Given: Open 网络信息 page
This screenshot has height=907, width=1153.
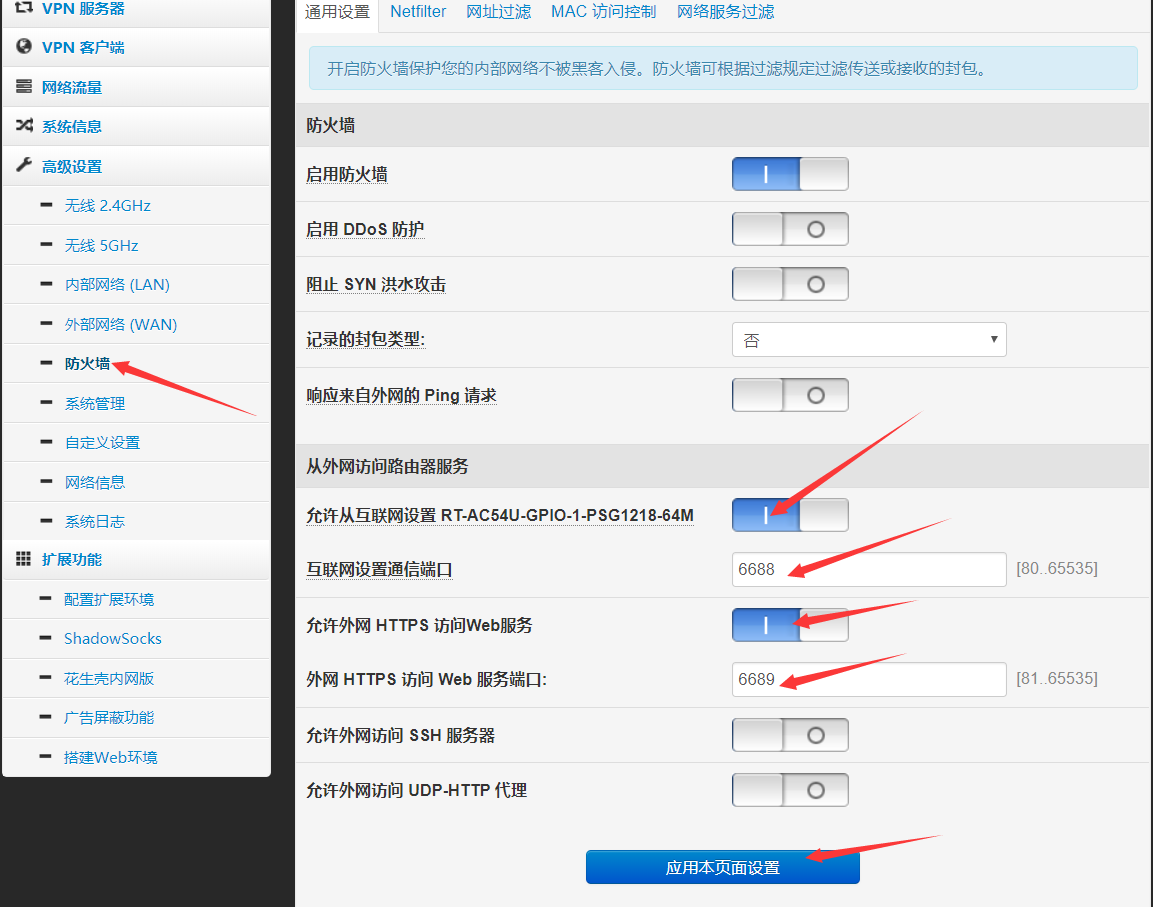Looking at the screenshot, I should click(x=94, y=482).
